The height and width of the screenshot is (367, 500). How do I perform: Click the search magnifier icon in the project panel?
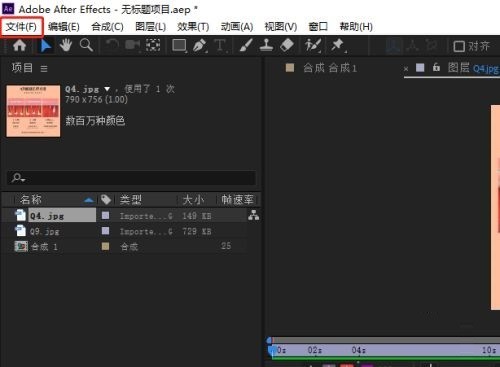[17, 178]
